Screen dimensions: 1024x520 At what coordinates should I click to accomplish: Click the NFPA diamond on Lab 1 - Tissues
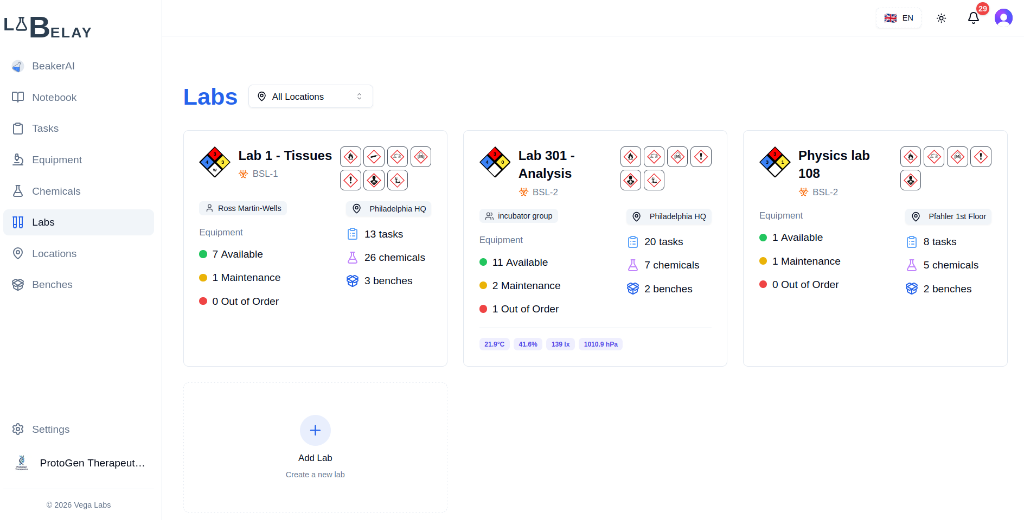pyautogui.click(x=215, y=162)
